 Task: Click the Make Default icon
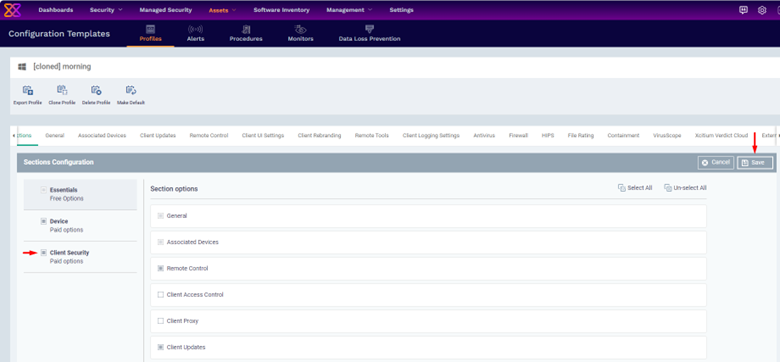tap(131, 90)
